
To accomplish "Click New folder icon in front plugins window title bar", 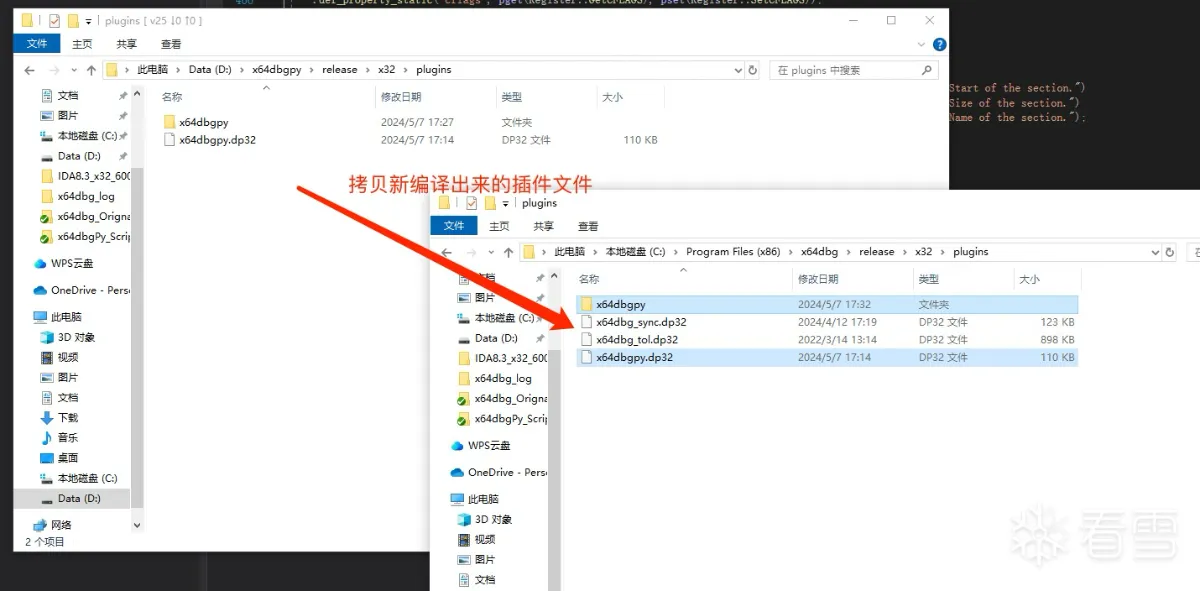I will [490, 203].
